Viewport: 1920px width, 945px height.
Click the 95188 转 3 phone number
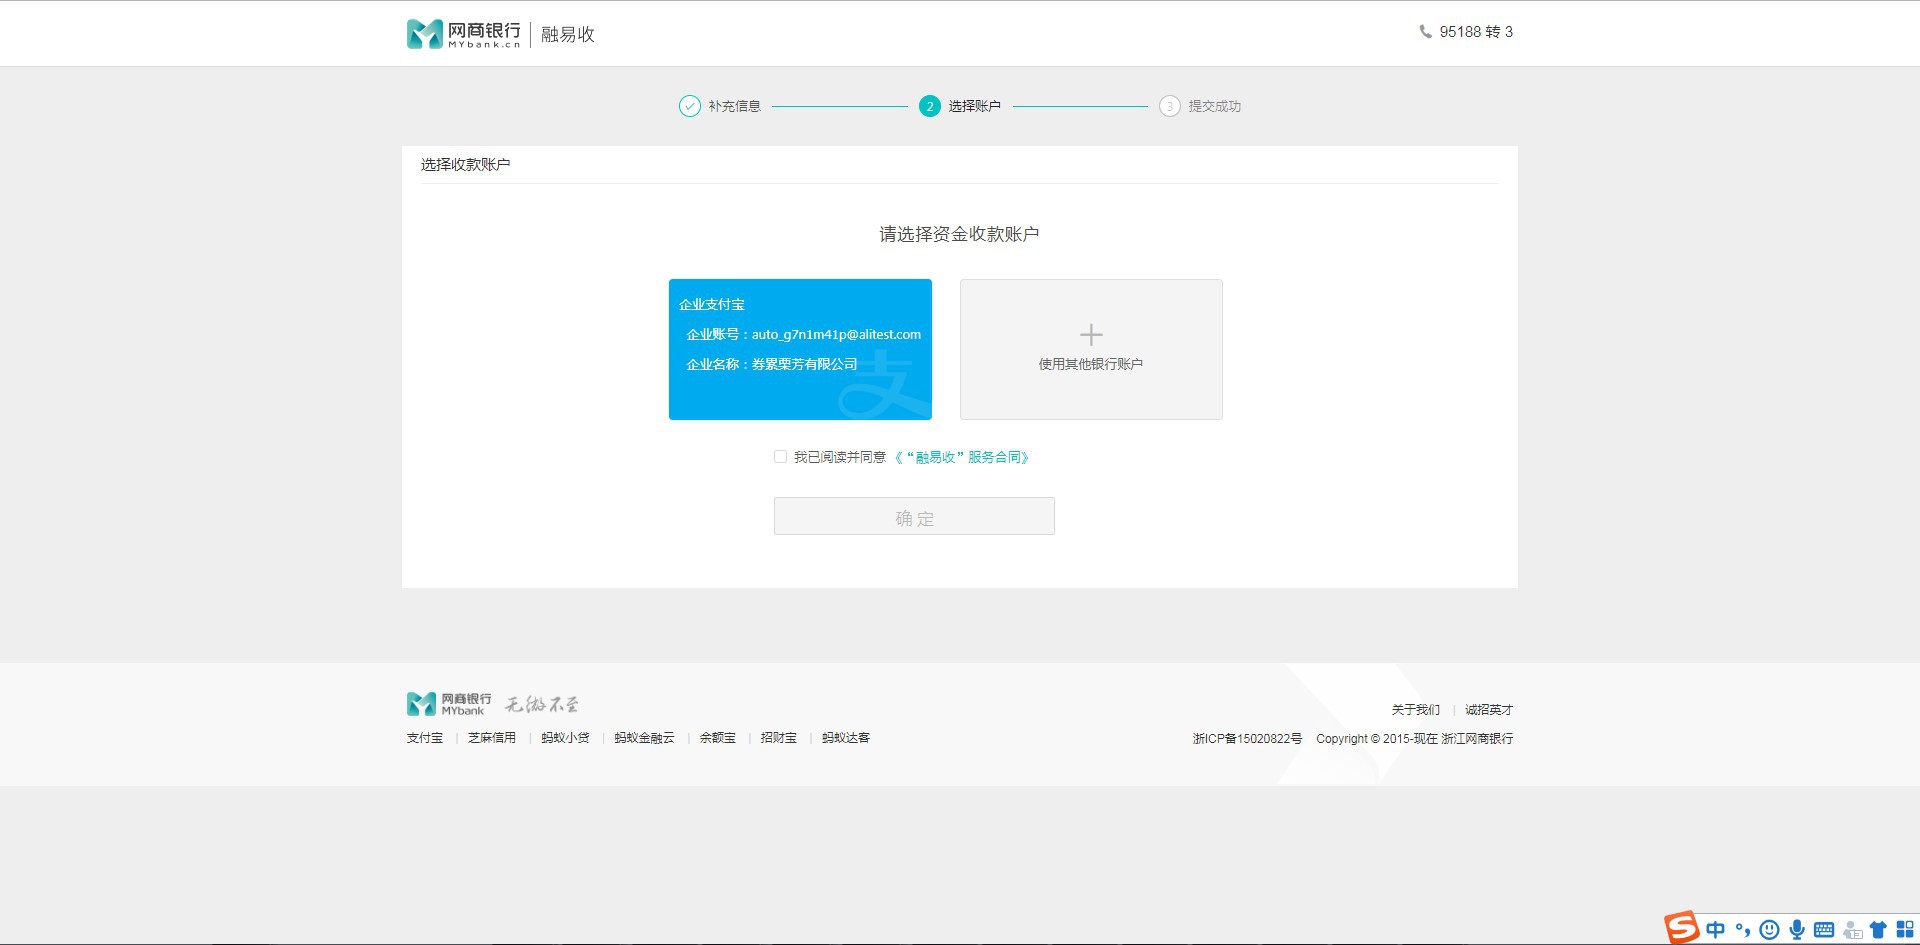[x=1476, y=32]
